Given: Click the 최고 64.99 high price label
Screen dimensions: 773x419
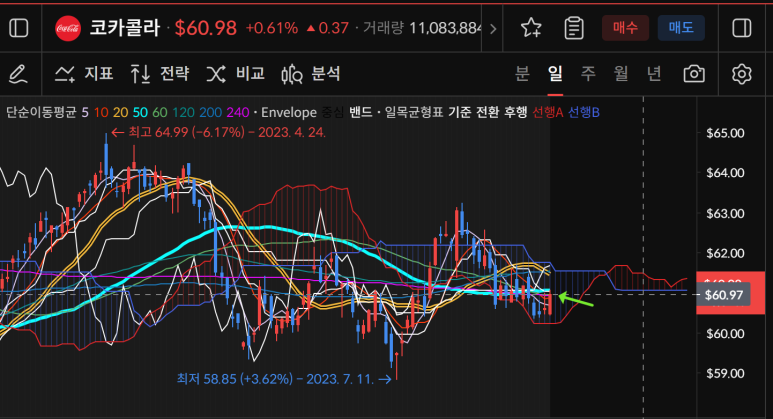Looking at the screenshot, I should click(x=218, y=133).
